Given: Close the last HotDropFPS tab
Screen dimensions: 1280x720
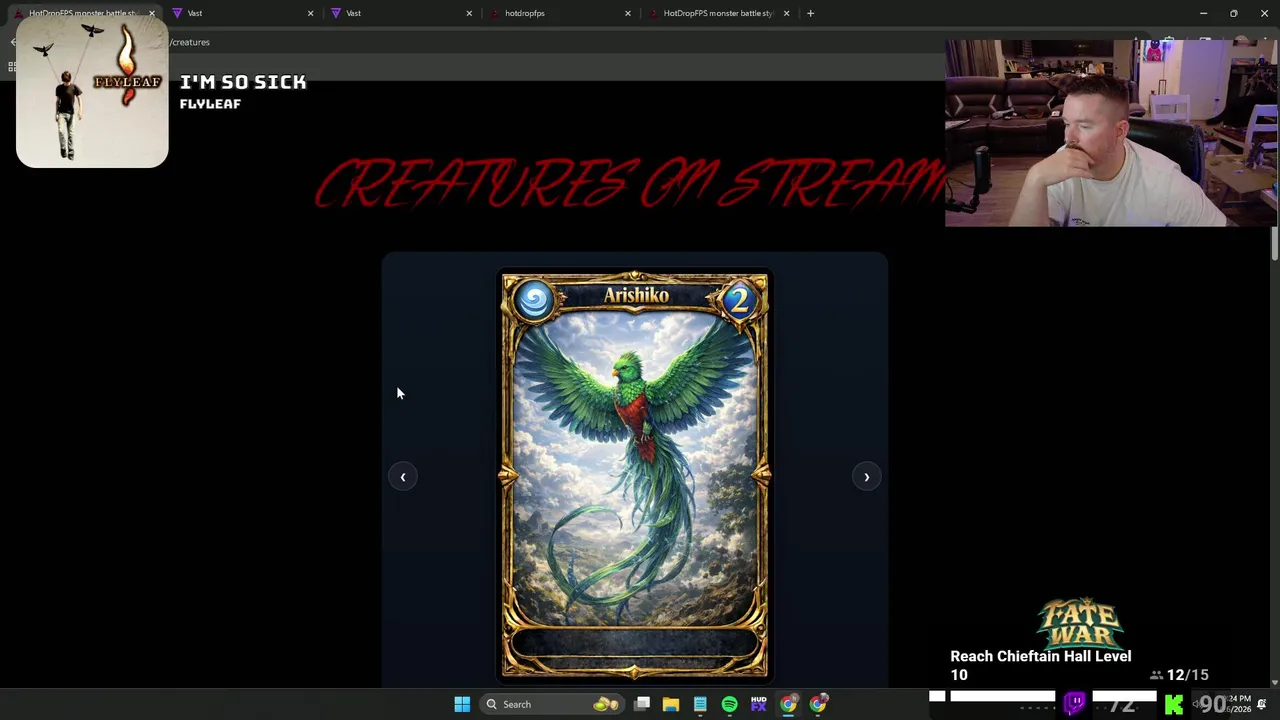Looking at the screenshot, I should [786, 13].
